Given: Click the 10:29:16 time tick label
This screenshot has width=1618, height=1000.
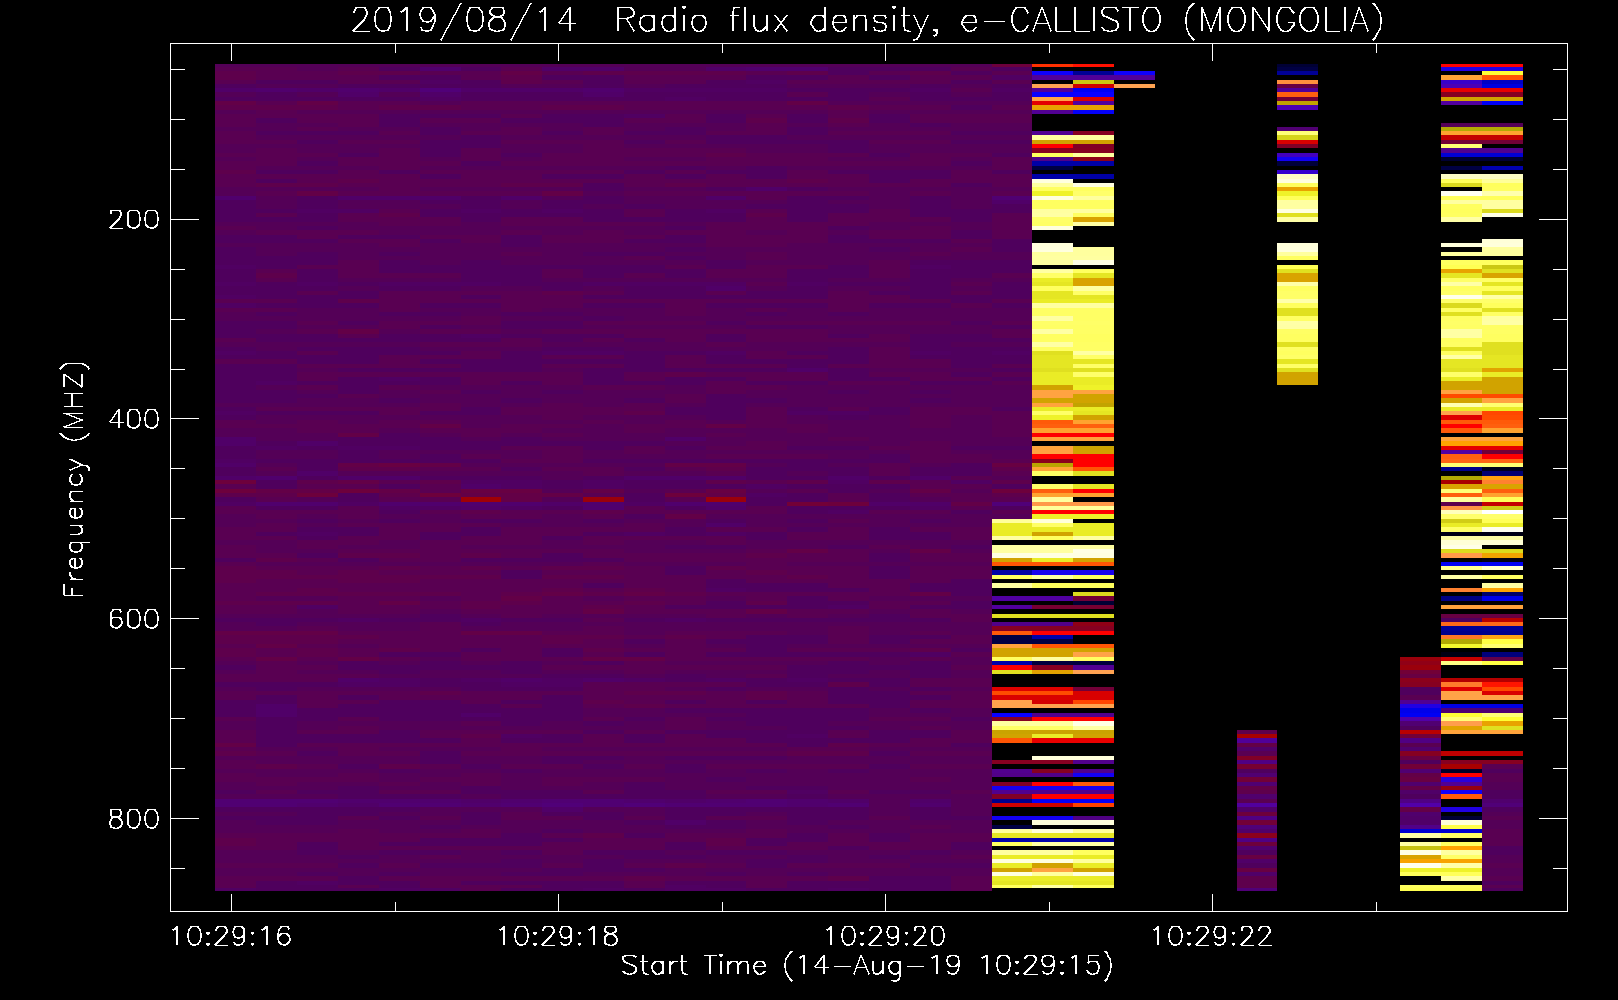Looking at the screenshot, I should [231, 937].
